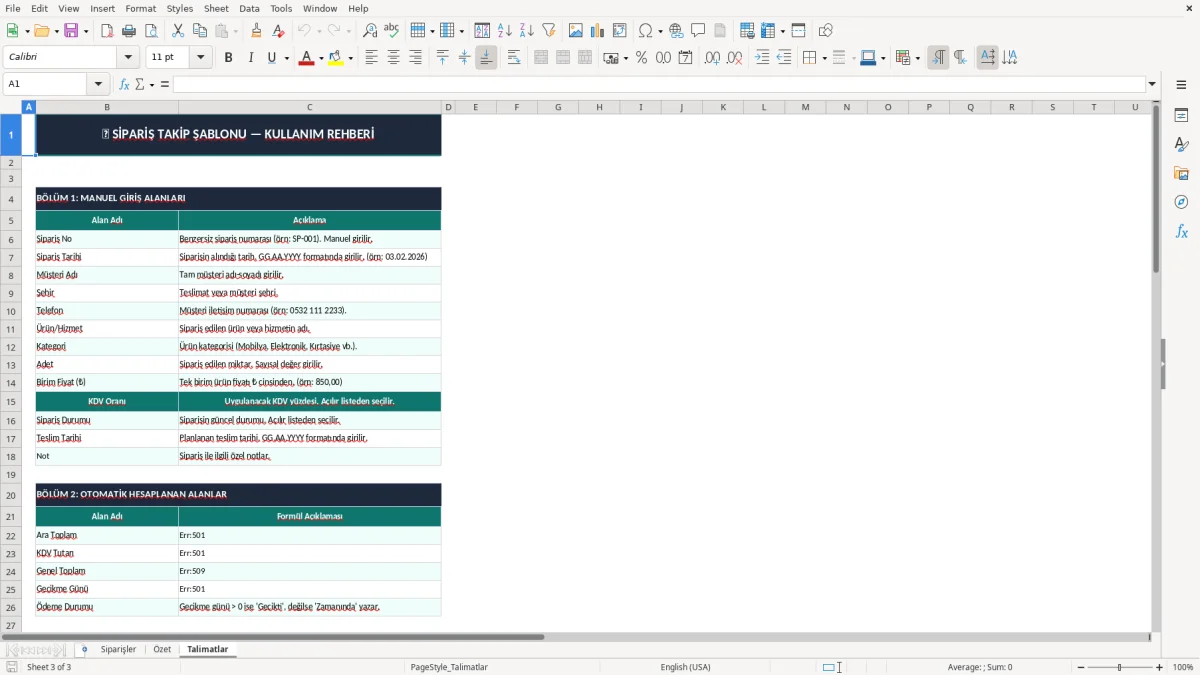Switch to the Siparişler sheet tab
This screenshot has height=675, width=1200.
point(118,649)
